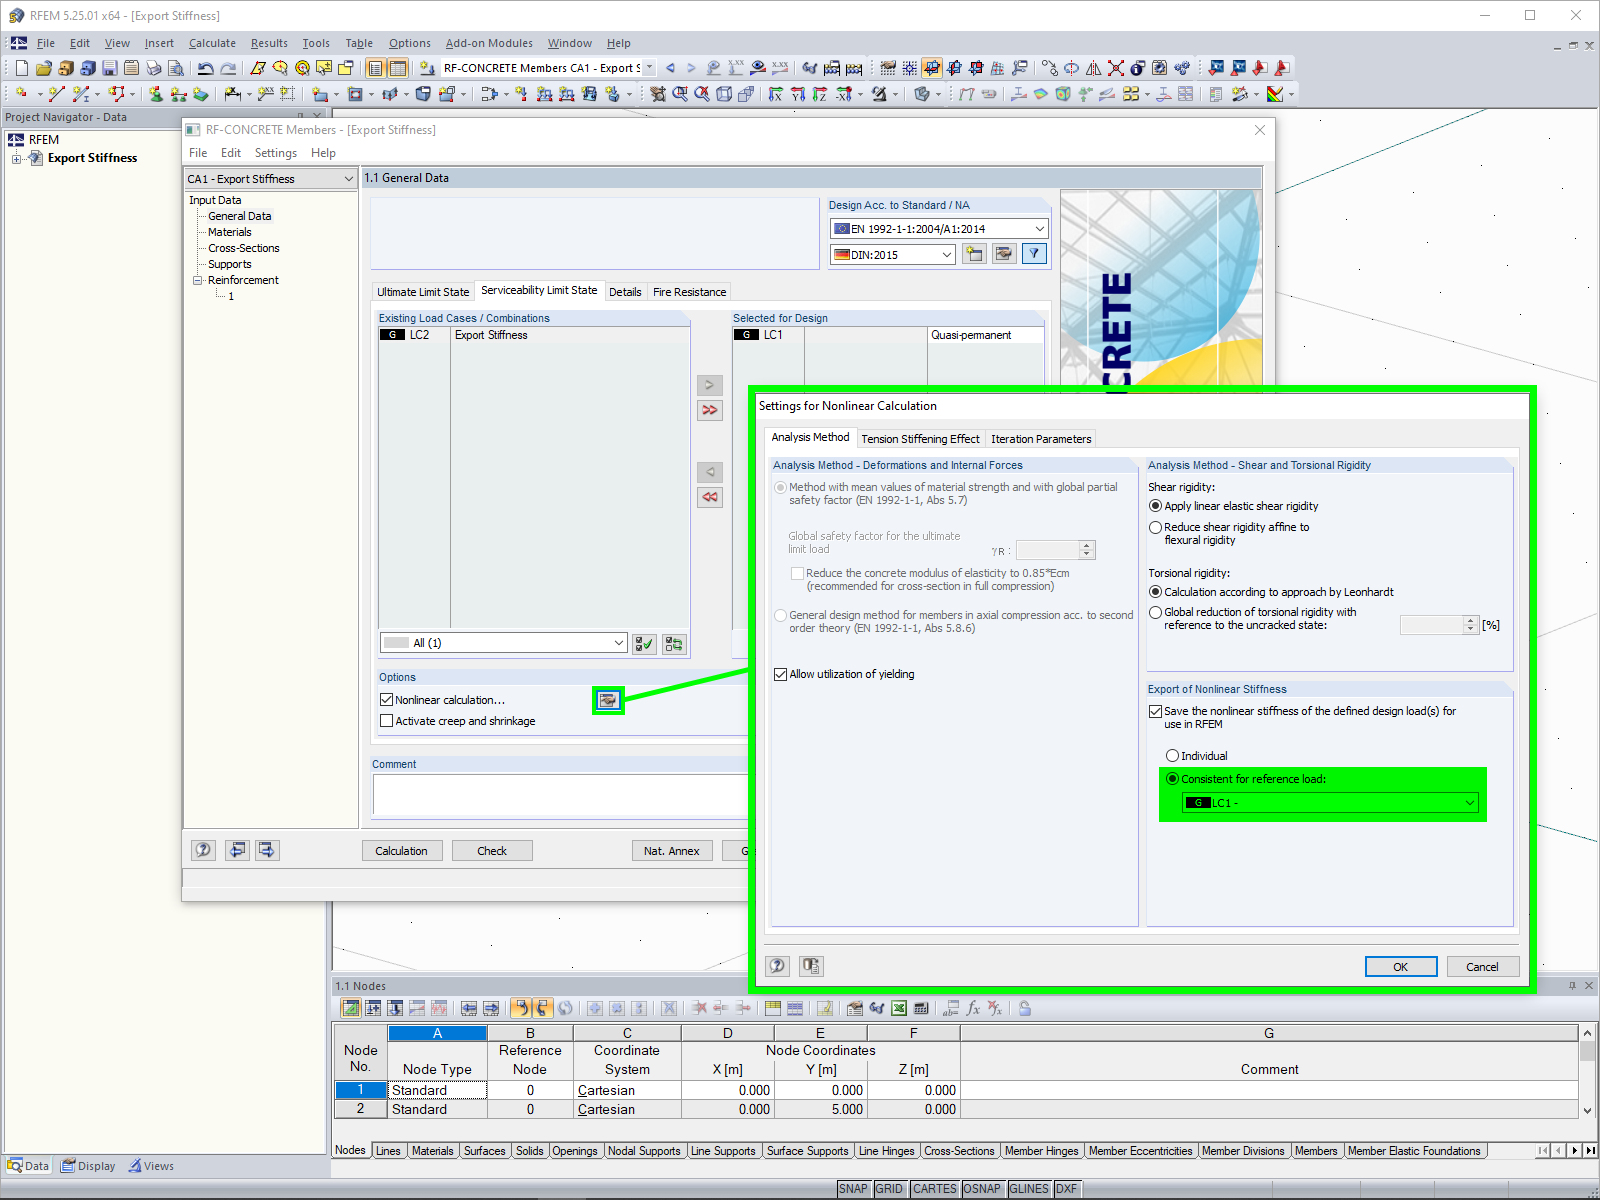The height and width of the screenshot is (1200, 1600).
Task: Go to next module case with right arrow
Action: pyautogui.click(x=691, y=68)
